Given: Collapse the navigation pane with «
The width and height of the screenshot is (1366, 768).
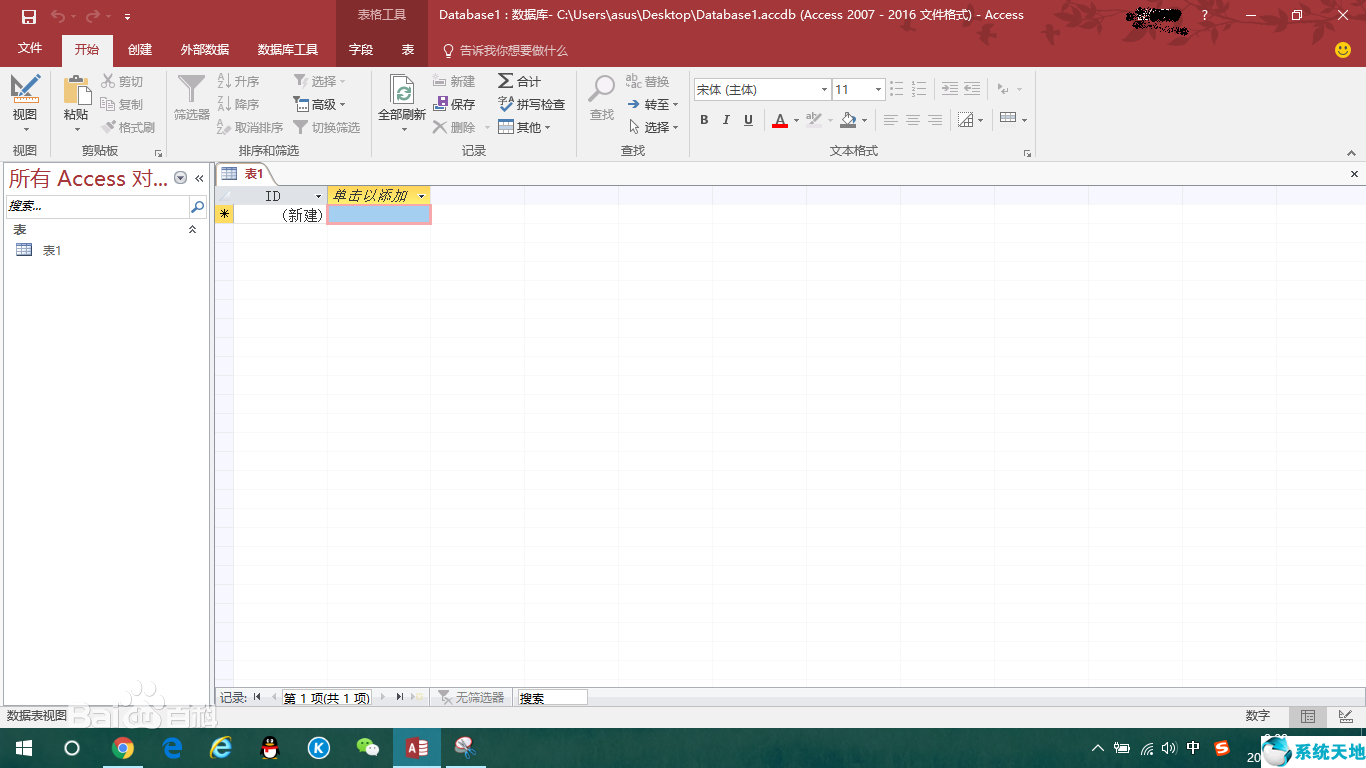Looking at the screenshot, I should [199, 178].
